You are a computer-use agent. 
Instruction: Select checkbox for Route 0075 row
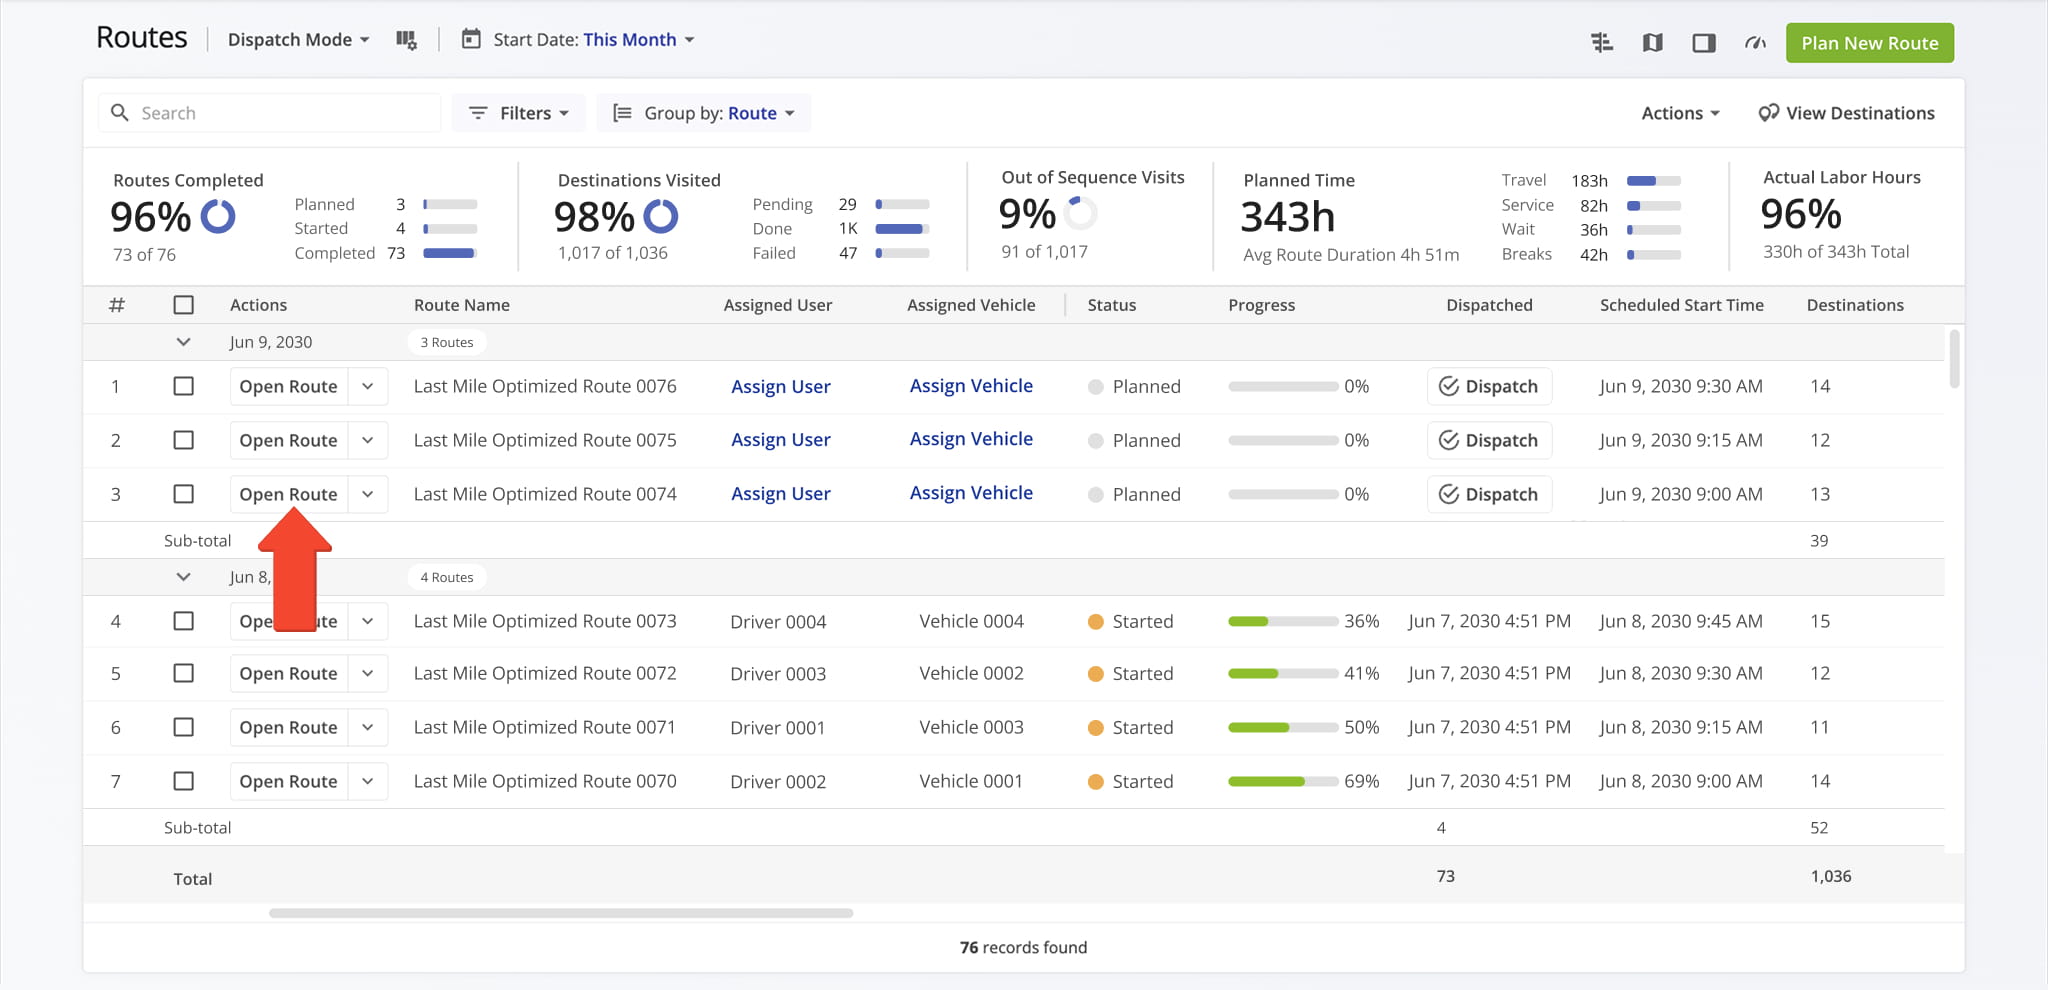point(183,441)
